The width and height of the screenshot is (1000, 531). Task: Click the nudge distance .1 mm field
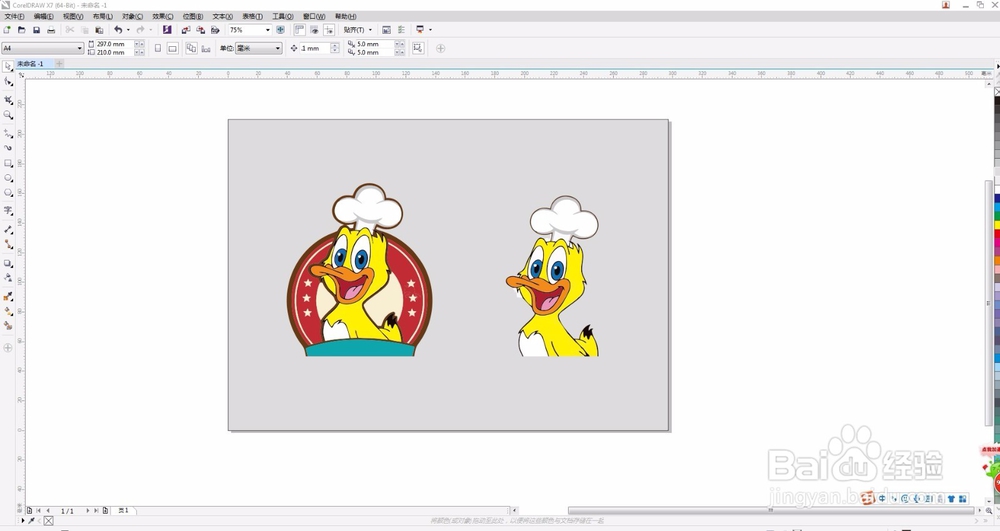(x=314, y=48)
